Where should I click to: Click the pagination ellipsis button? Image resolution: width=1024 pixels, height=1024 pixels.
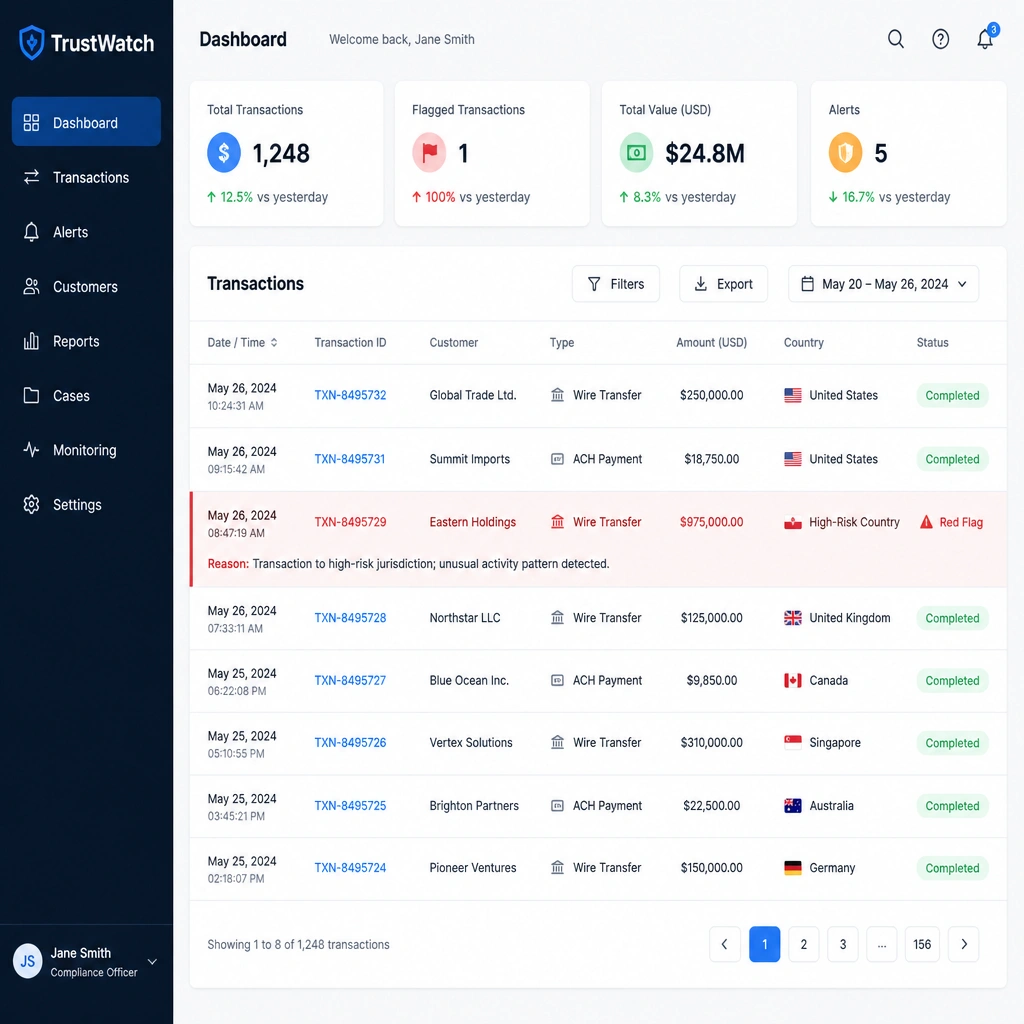882,944
